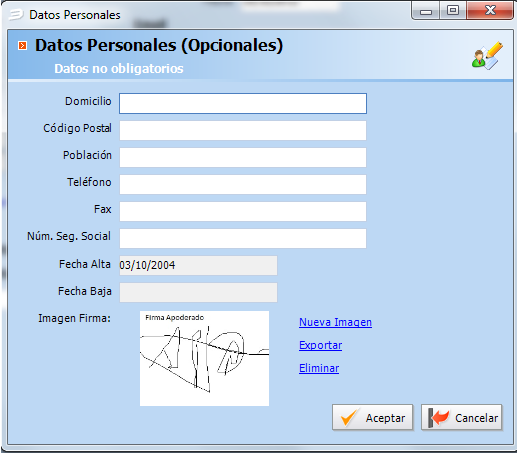The image size is (517, 457).
Task: Minimize the Datos Personales window
Action: (x=426, y=11)
